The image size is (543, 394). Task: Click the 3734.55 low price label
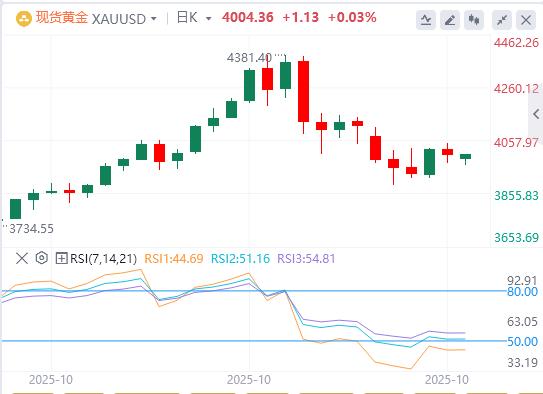click(x=31, y=229)
